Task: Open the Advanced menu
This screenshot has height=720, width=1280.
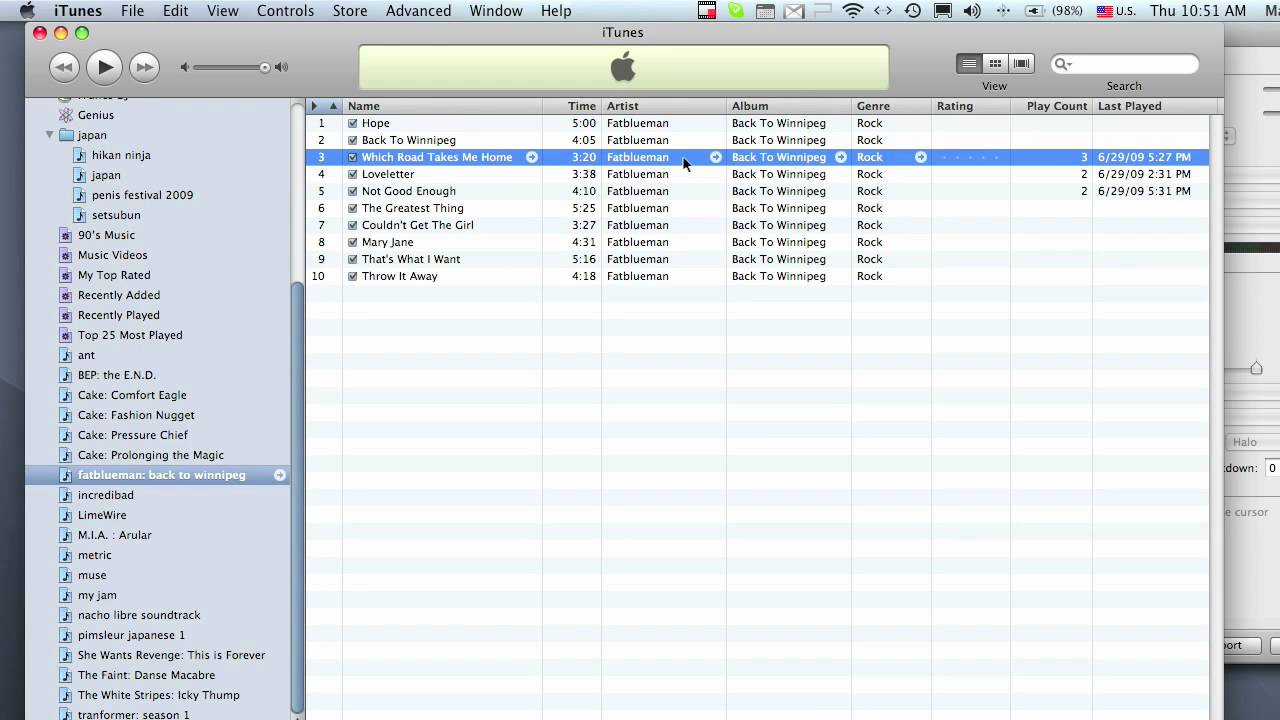Action: click(418, 11)
